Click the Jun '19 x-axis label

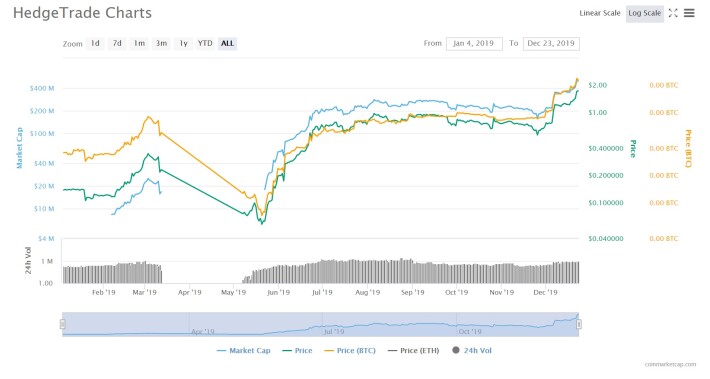pos(278,293)
